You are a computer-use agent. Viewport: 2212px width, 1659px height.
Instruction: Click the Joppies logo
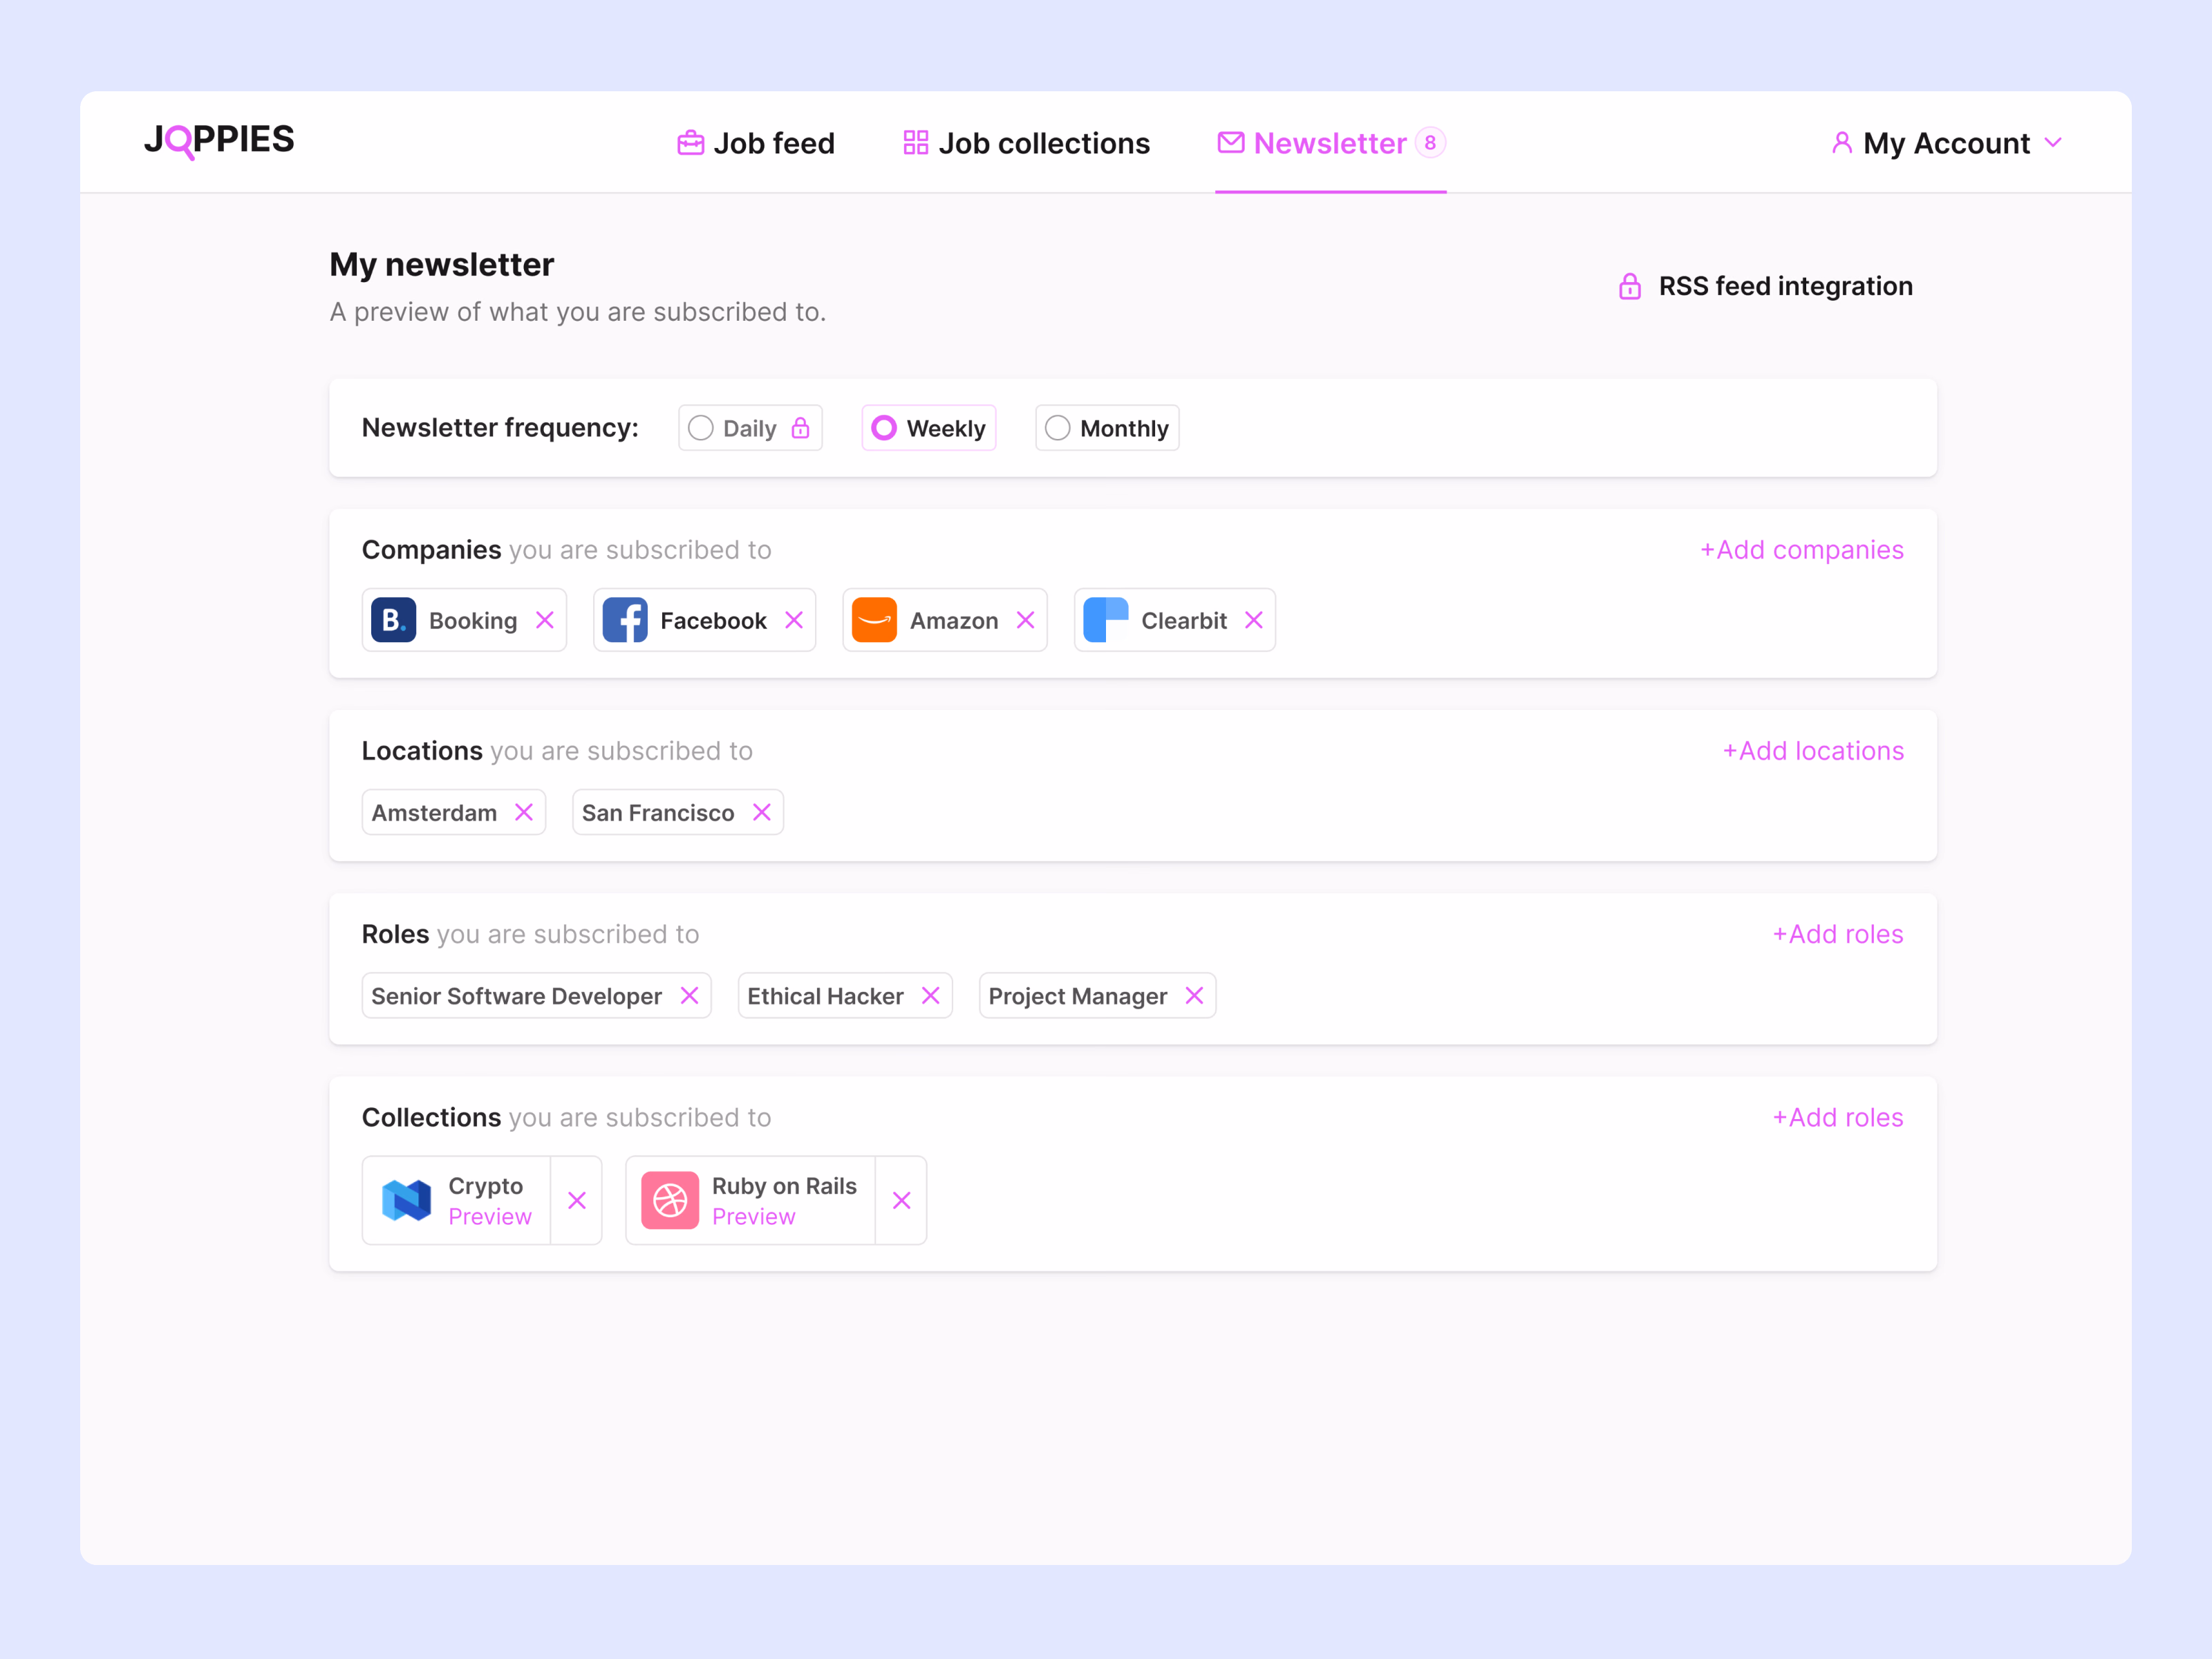tap(219, 140)
